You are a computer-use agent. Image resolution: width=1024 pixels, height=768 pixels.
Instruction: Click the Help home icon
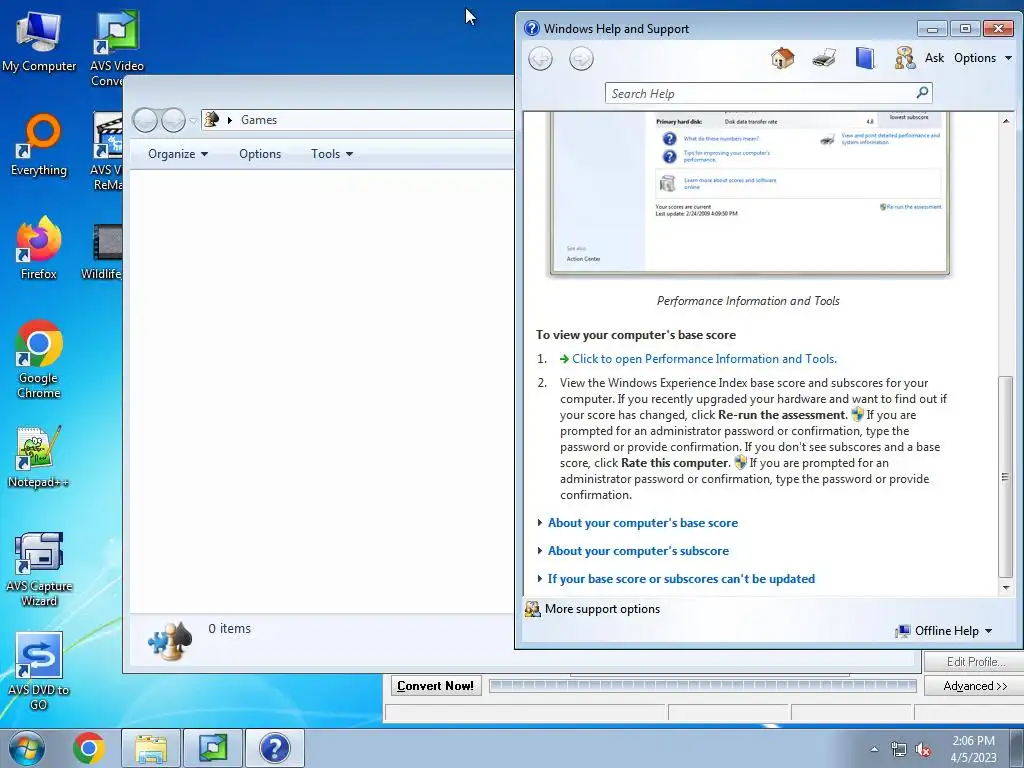click(x=782, y=58)
